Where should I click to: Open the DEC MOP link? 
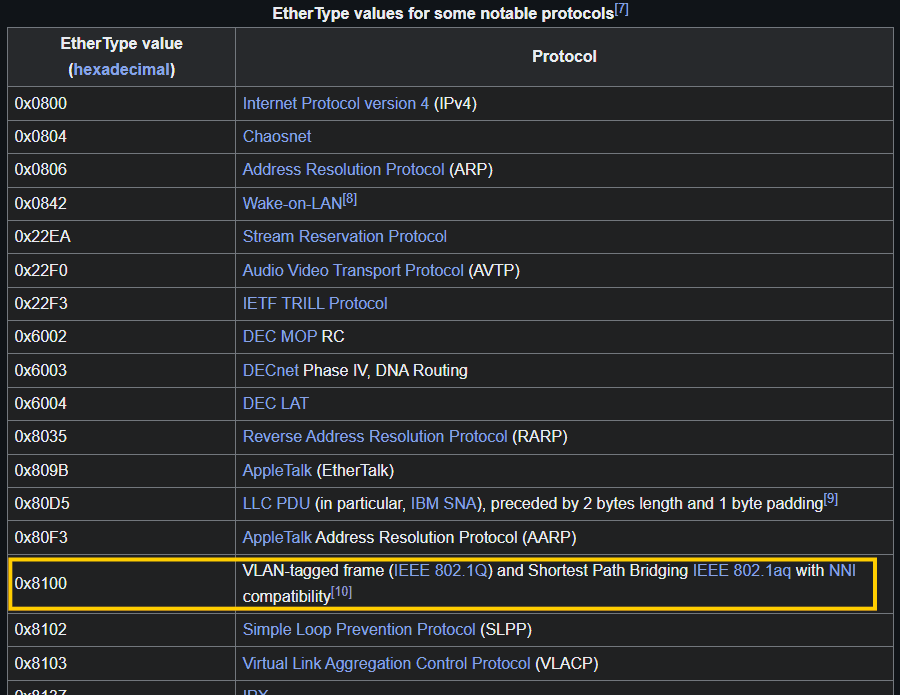[x=280, y=336]
